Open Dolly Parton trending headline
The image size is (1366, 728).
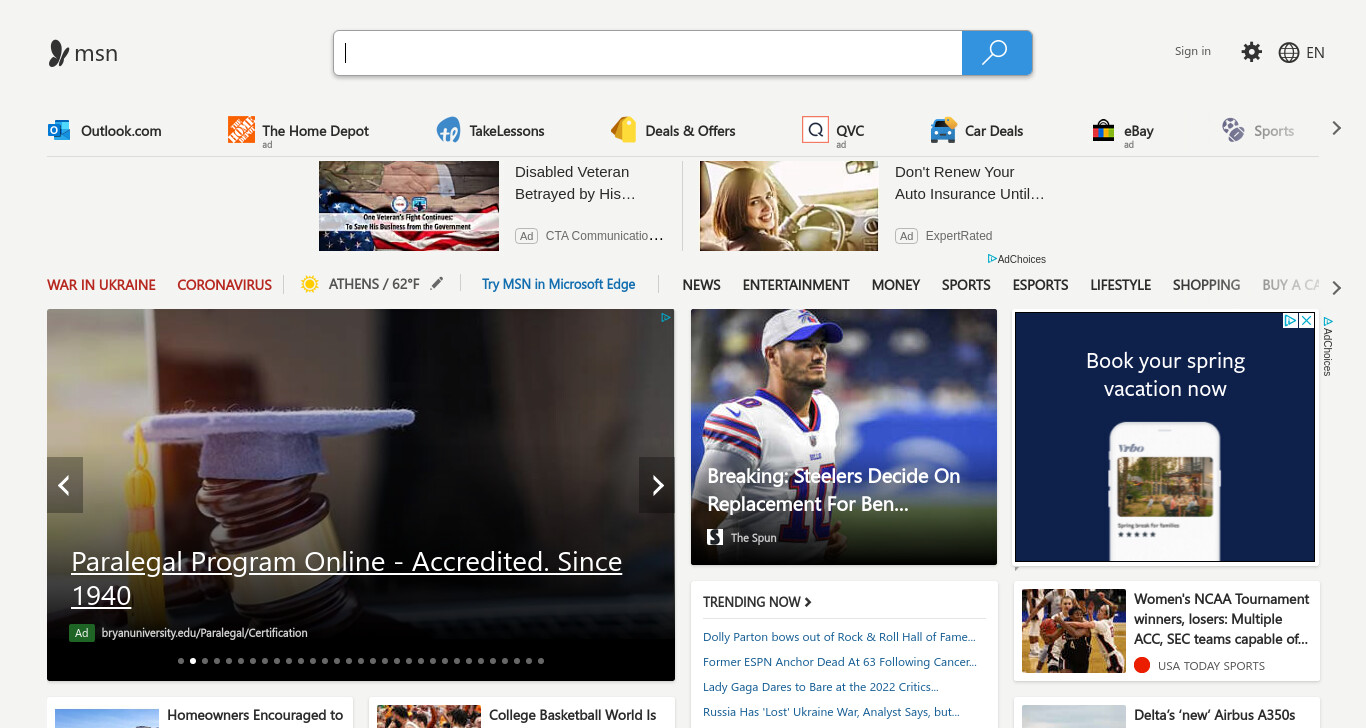coord(839,637)
